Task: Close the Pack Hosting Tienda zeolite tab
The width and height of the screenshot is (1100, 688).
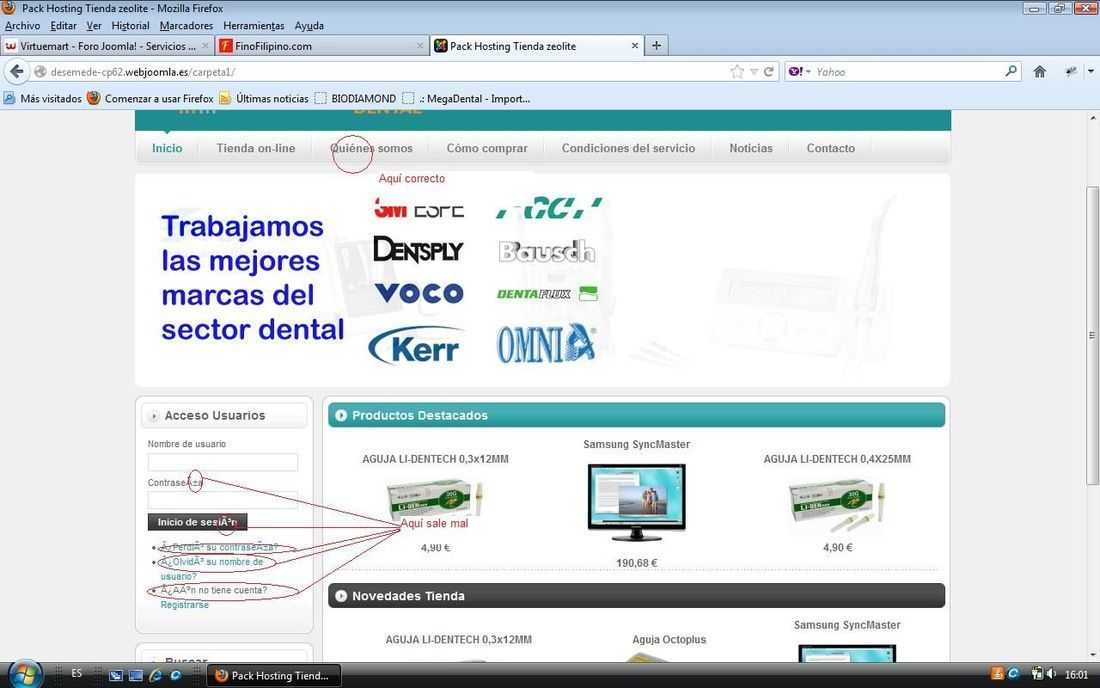Action: [x=635, y=46]
